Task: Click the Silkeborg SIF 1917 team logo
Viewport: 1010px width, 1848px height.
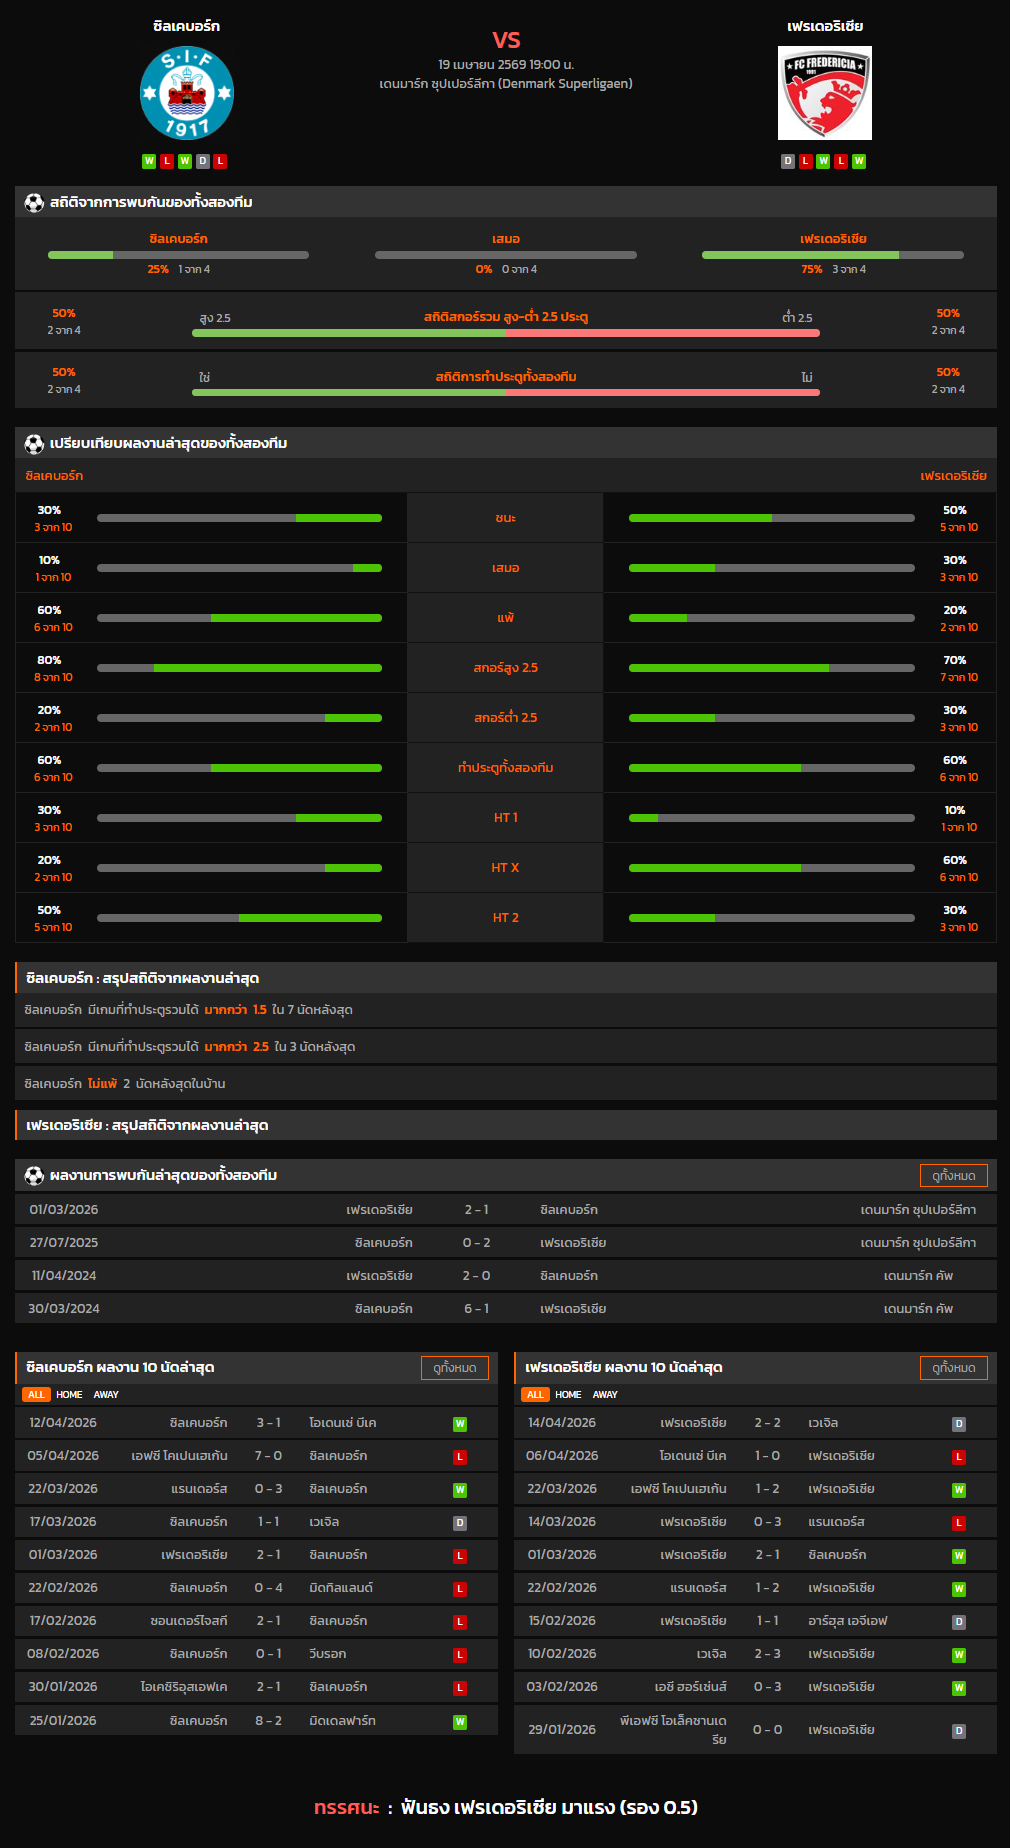Action: click(186, 93)
